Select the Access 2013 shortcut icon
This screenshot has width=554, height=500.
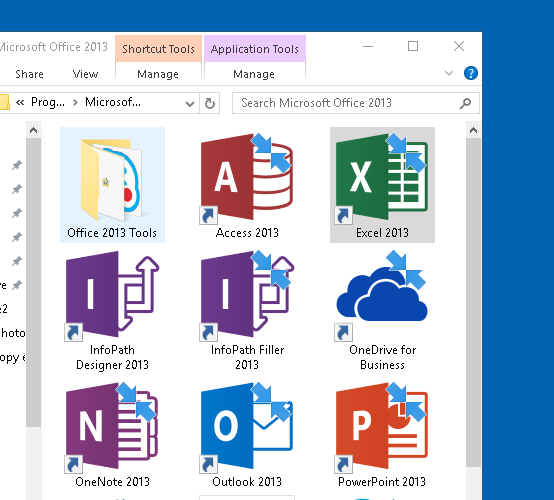pos(247,178)
